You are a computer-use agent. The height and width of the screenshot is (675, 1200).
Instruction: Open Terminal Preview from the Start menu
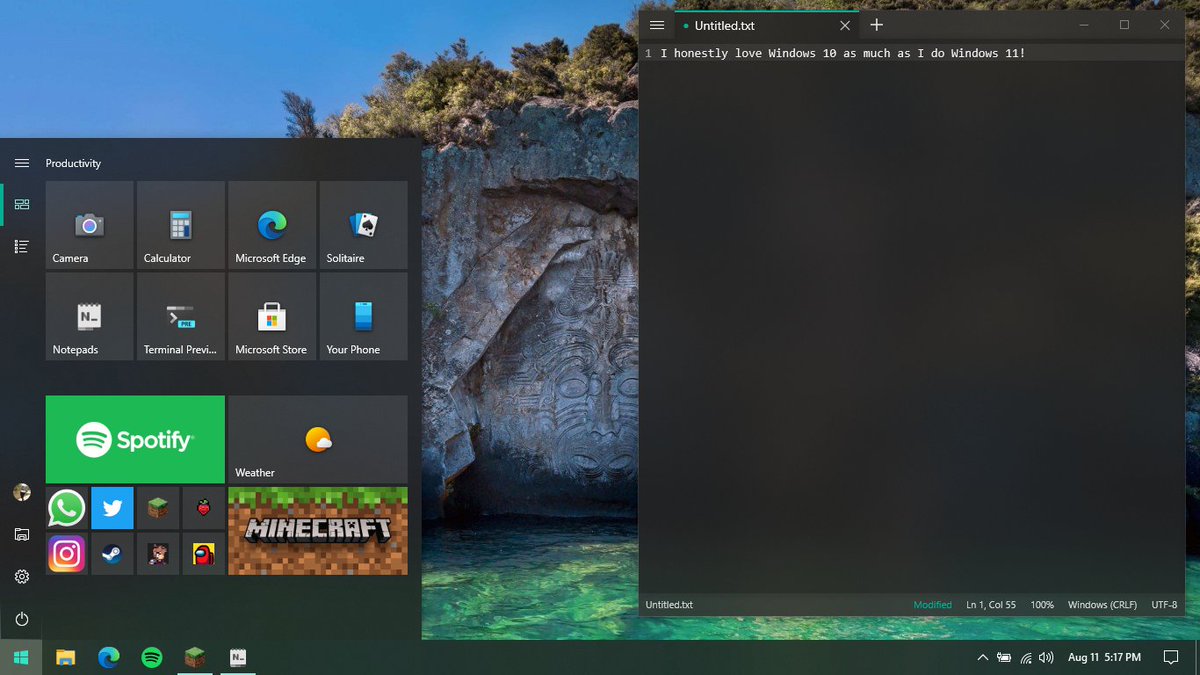coord(180,316)
